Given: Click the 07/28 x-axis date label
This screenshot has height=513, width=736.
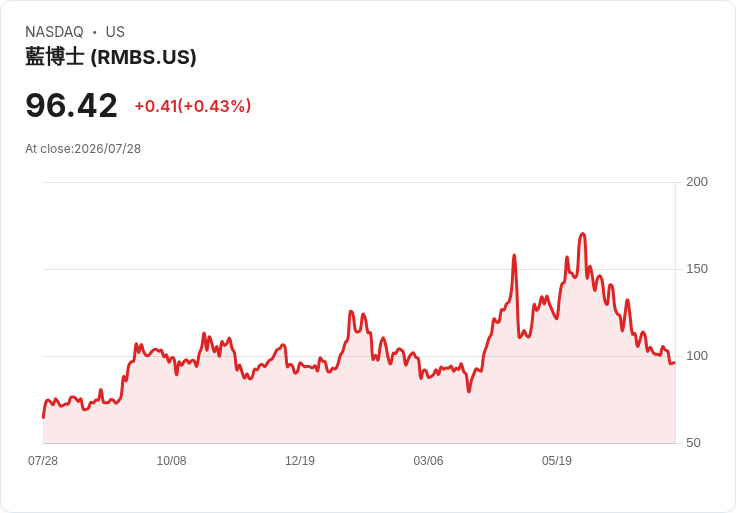Looking at the screenshot, I should pyautogui.click(x=43, y=460).
